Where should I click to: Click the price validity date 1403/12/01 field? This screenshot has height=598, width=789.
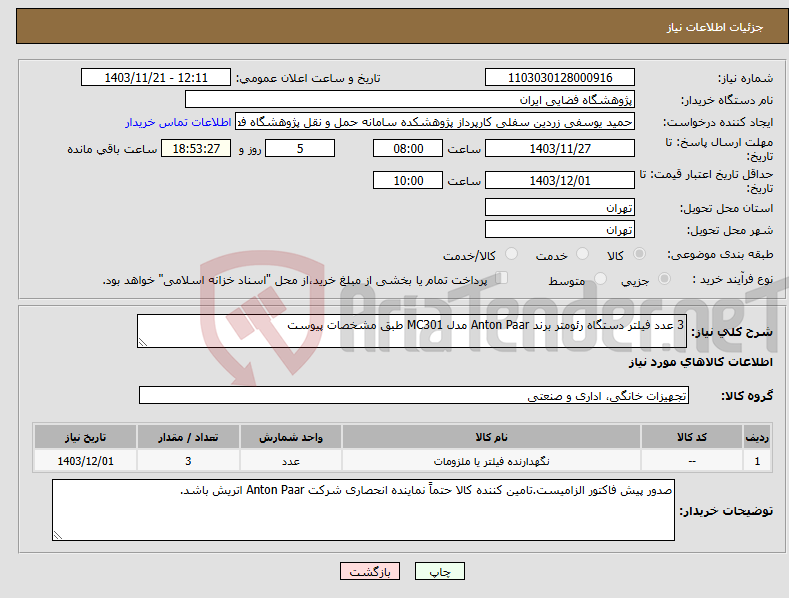point(560,180)
